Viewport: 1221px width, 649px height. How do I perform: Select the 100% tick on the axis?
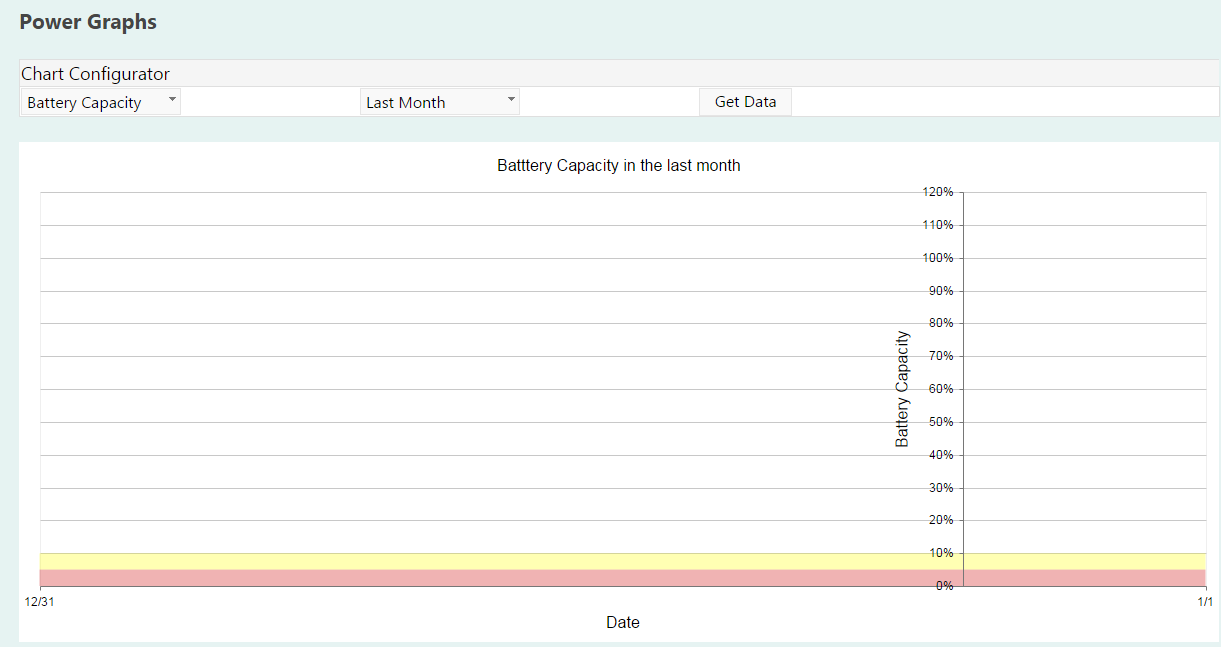[938, 258]
